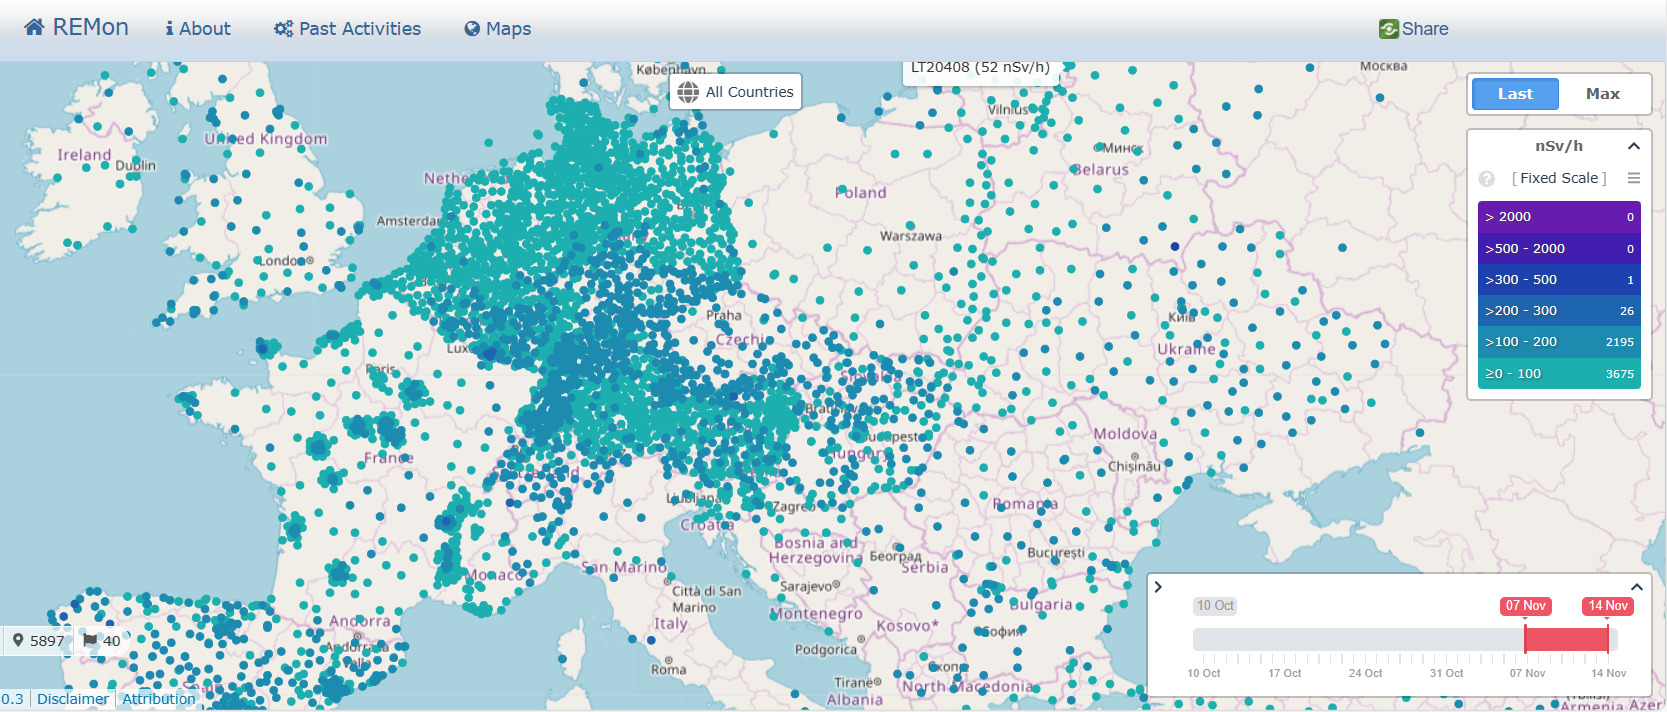Viewport: 1667px width, 712px height.
Task: Click the 3675 count in legend
Action: [x=1620, y=374]
